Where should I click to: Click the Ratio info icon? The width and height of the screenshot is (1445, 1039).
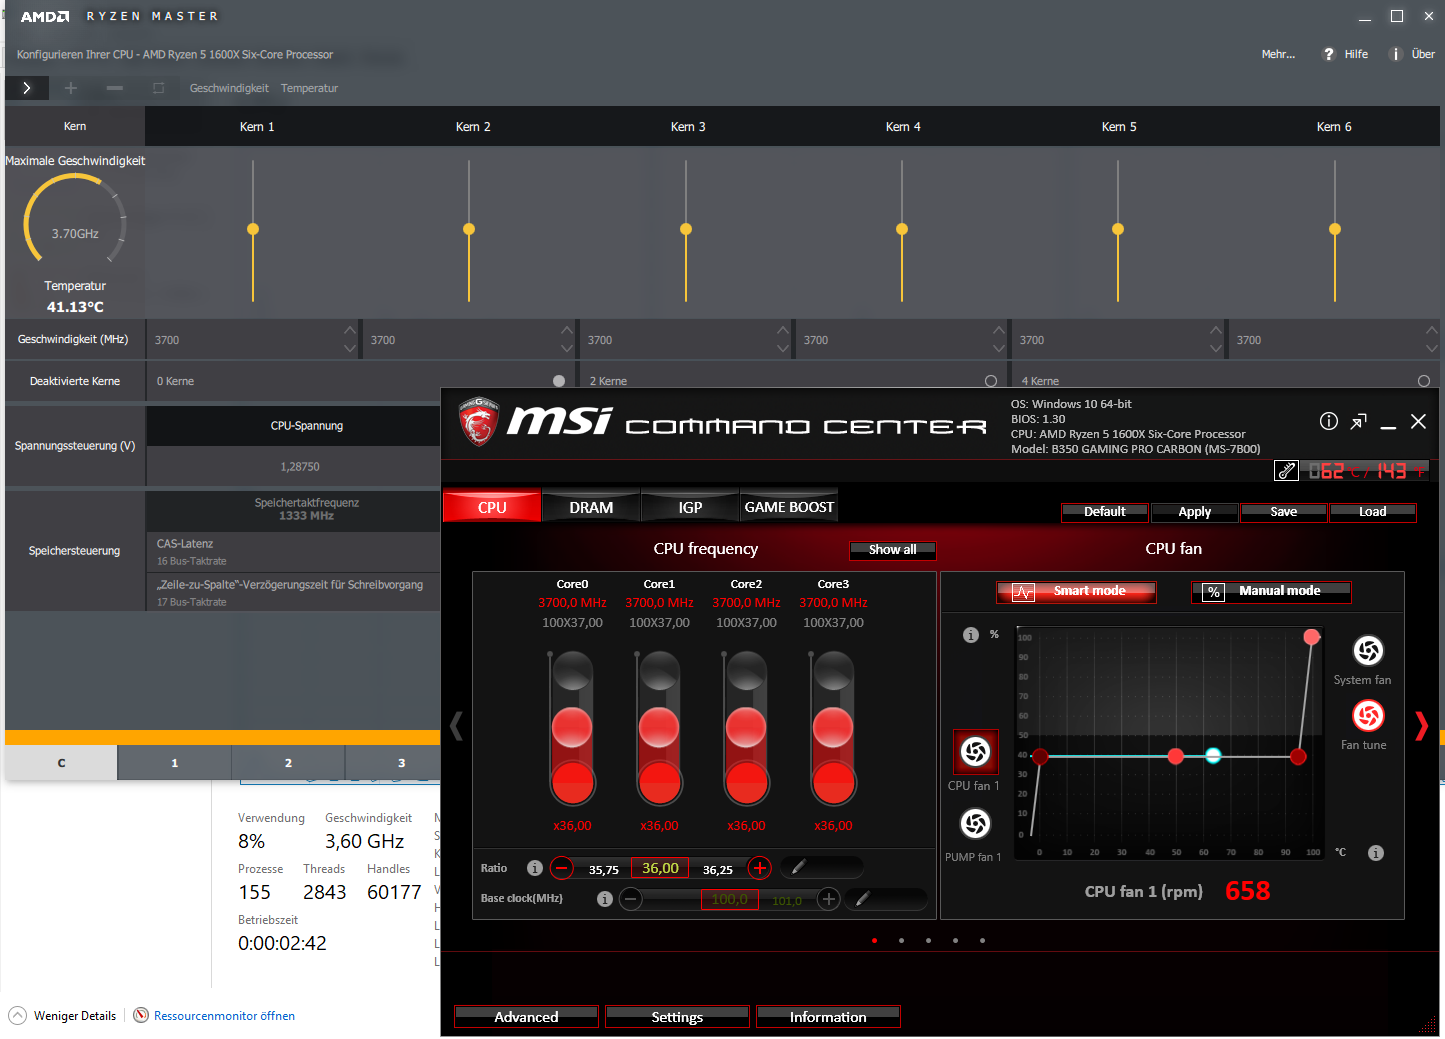point(535,868)
